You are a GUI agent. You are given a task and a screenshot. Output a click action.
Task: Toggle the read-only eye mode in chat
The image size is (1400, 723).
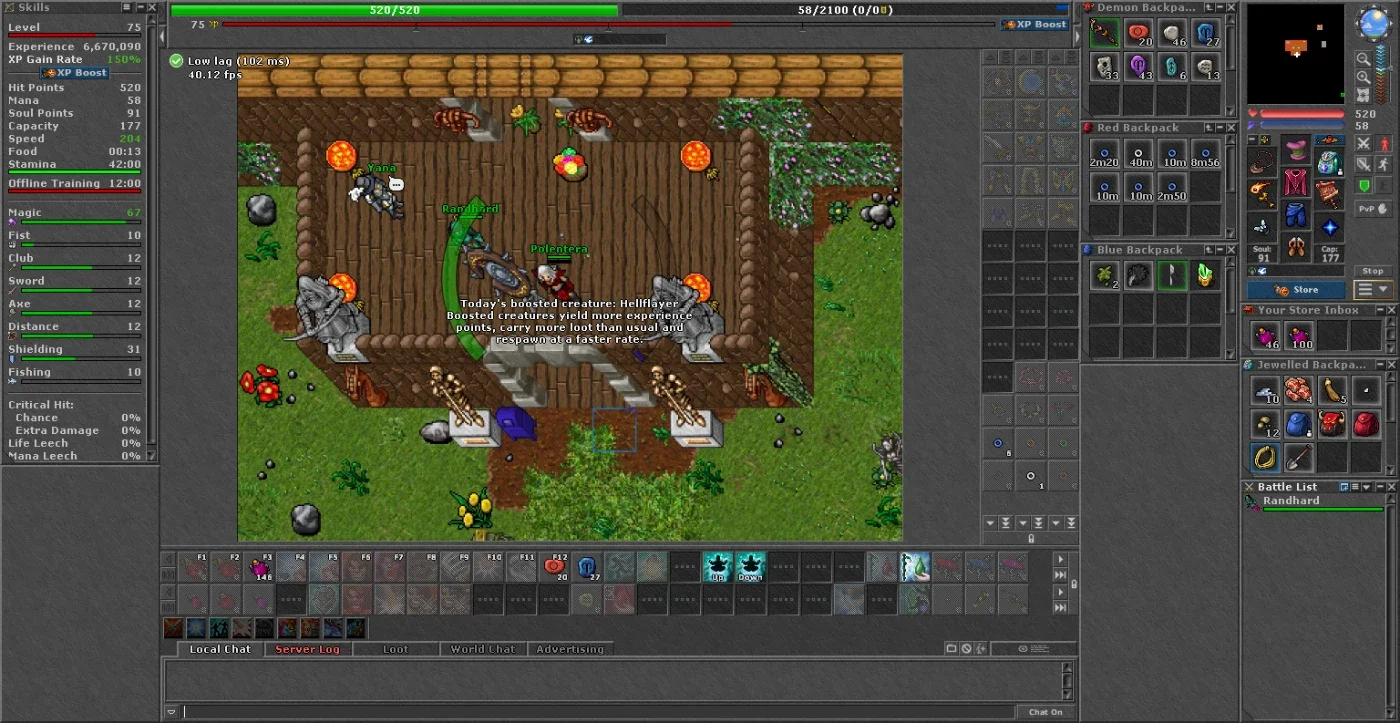(1034, 649)
